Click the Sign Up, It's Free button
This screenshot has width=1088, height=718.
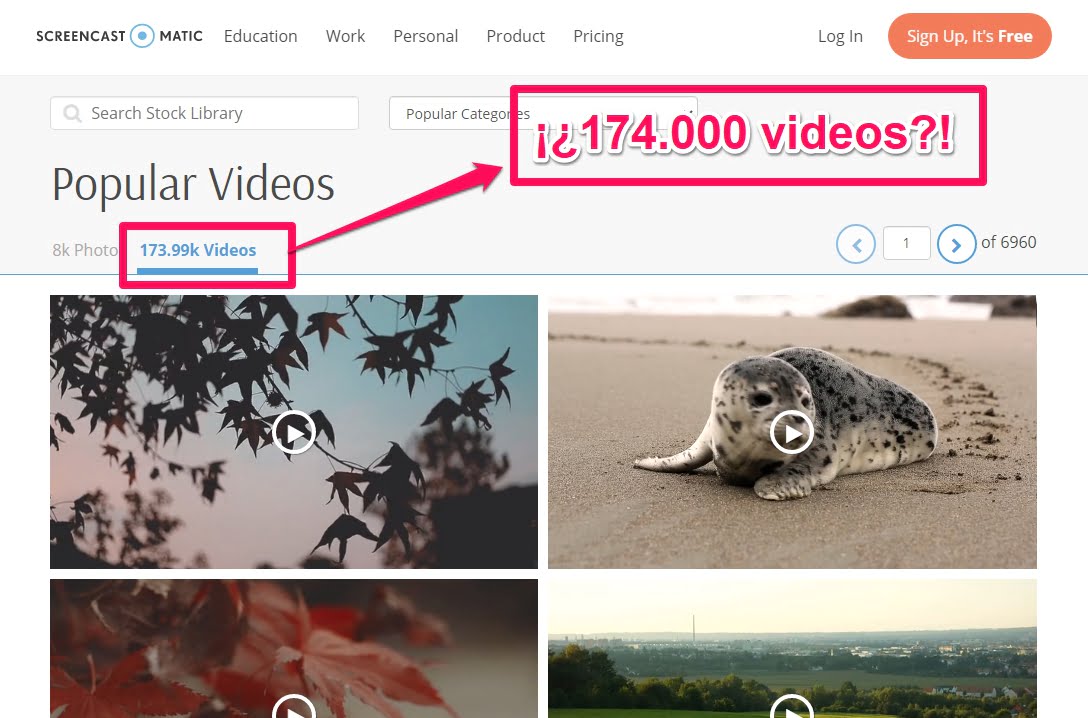(x=969, y=36)
